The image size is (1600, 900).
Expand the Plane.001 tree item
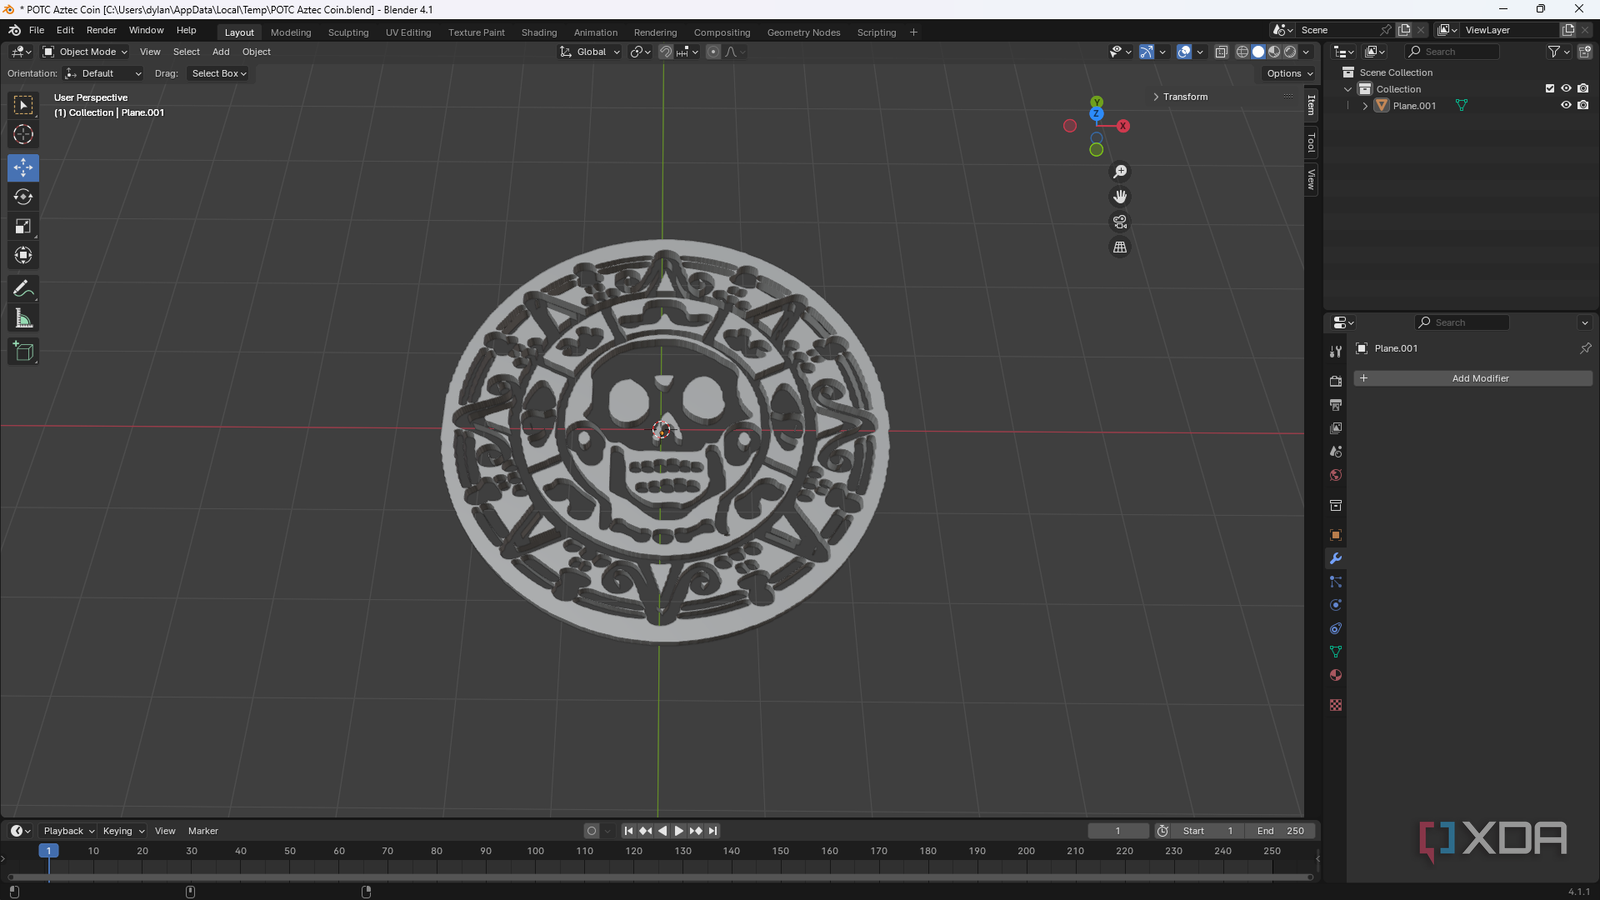tap(1365, 106)
